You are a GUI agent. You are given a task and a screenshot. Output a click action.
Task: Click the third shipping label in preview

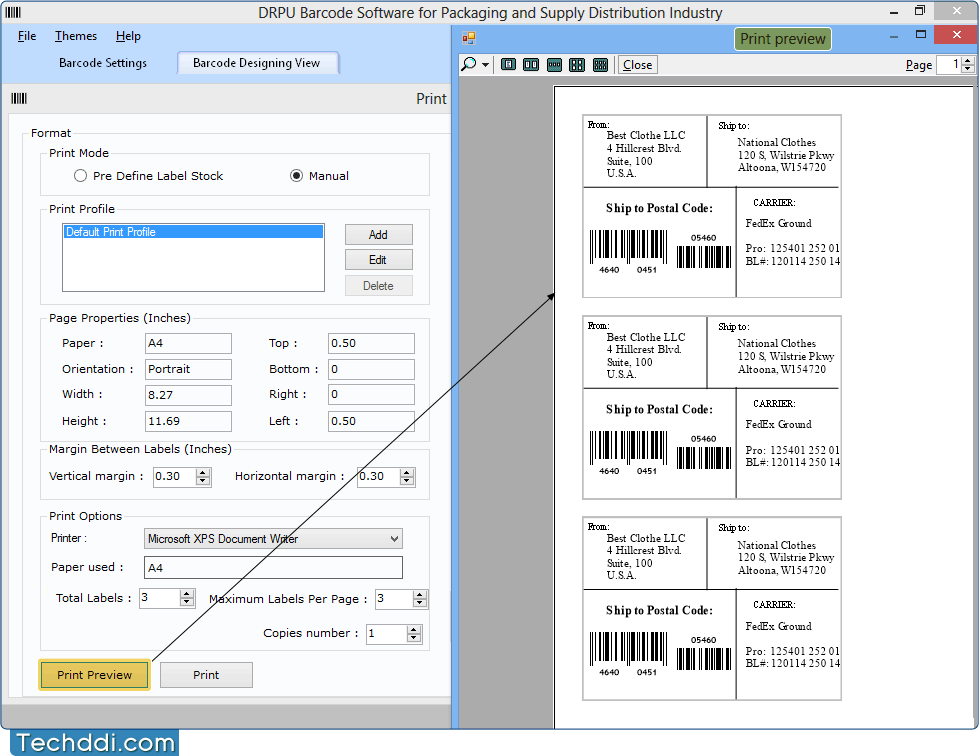coord(712,608)
